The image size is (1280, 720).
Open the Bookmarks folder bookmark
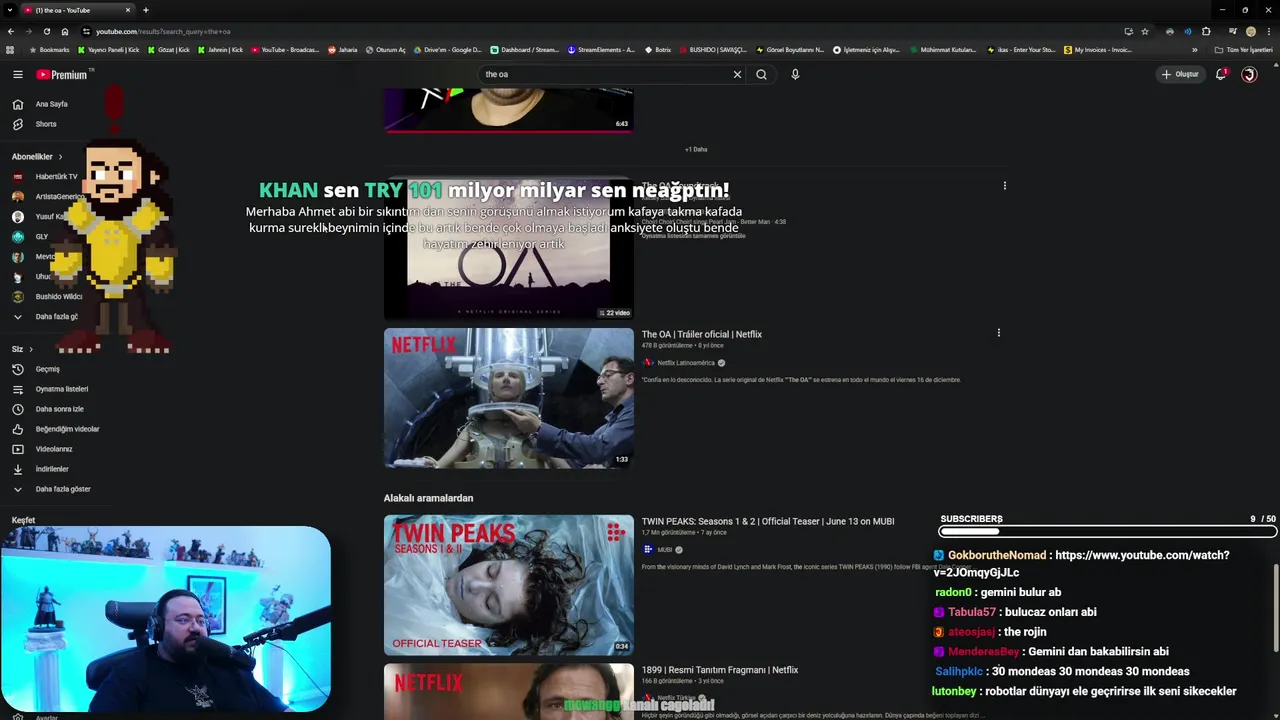(x=50, y=50)
